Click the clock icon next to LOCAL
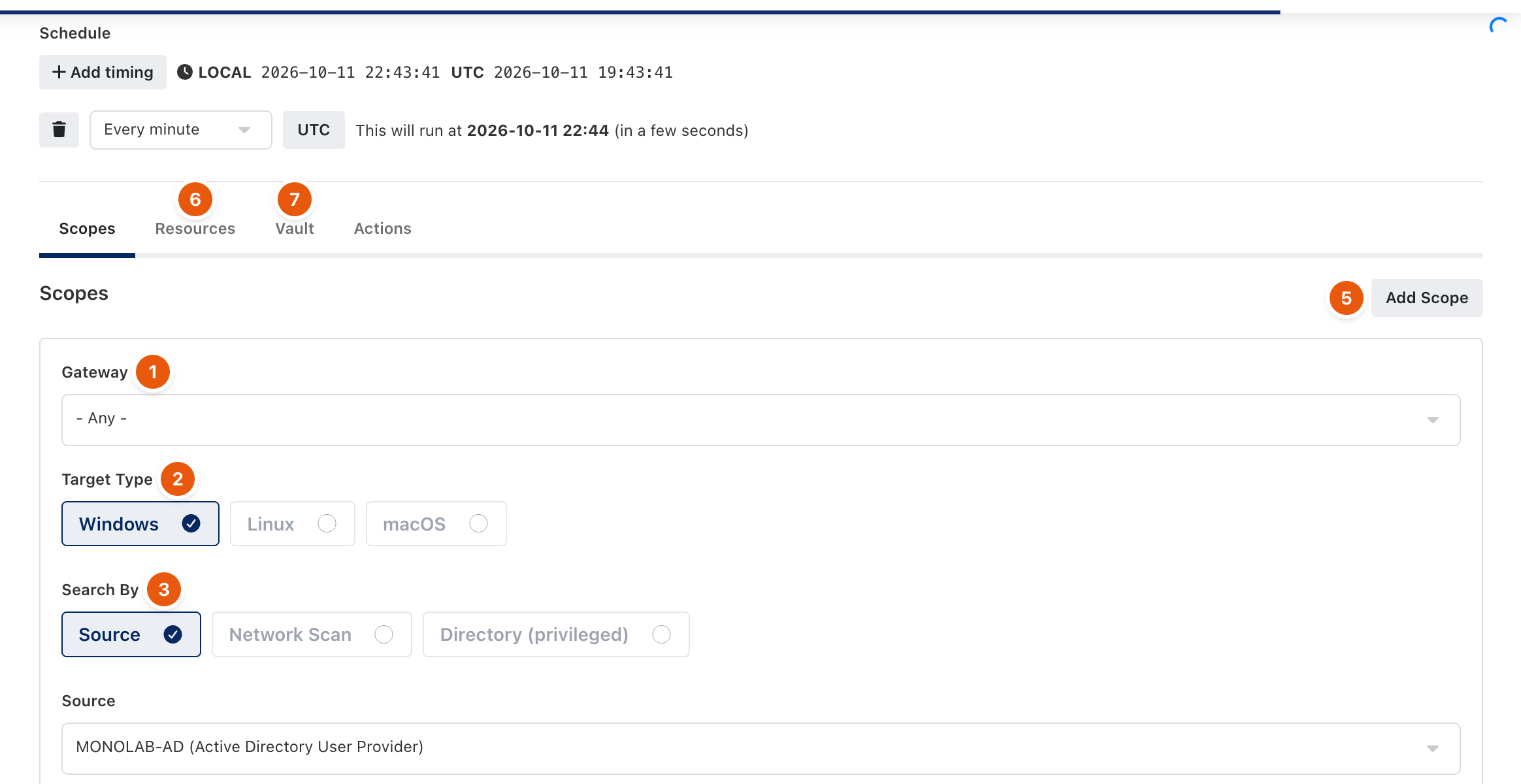The image size is (1521, 784). [x=185, y=72]
